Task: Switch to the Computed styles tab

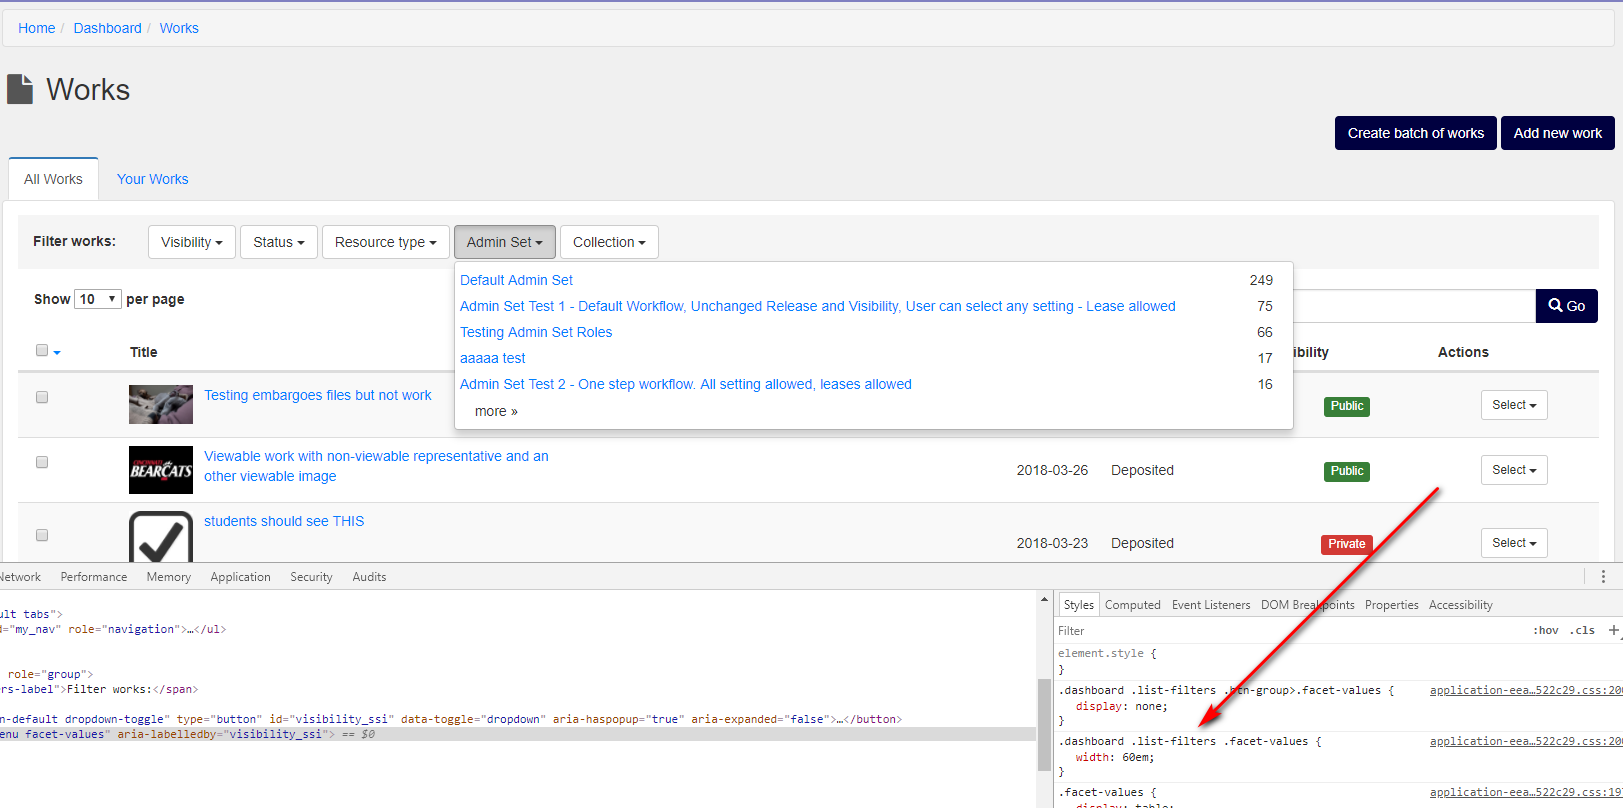Action: click(1133, 605)
